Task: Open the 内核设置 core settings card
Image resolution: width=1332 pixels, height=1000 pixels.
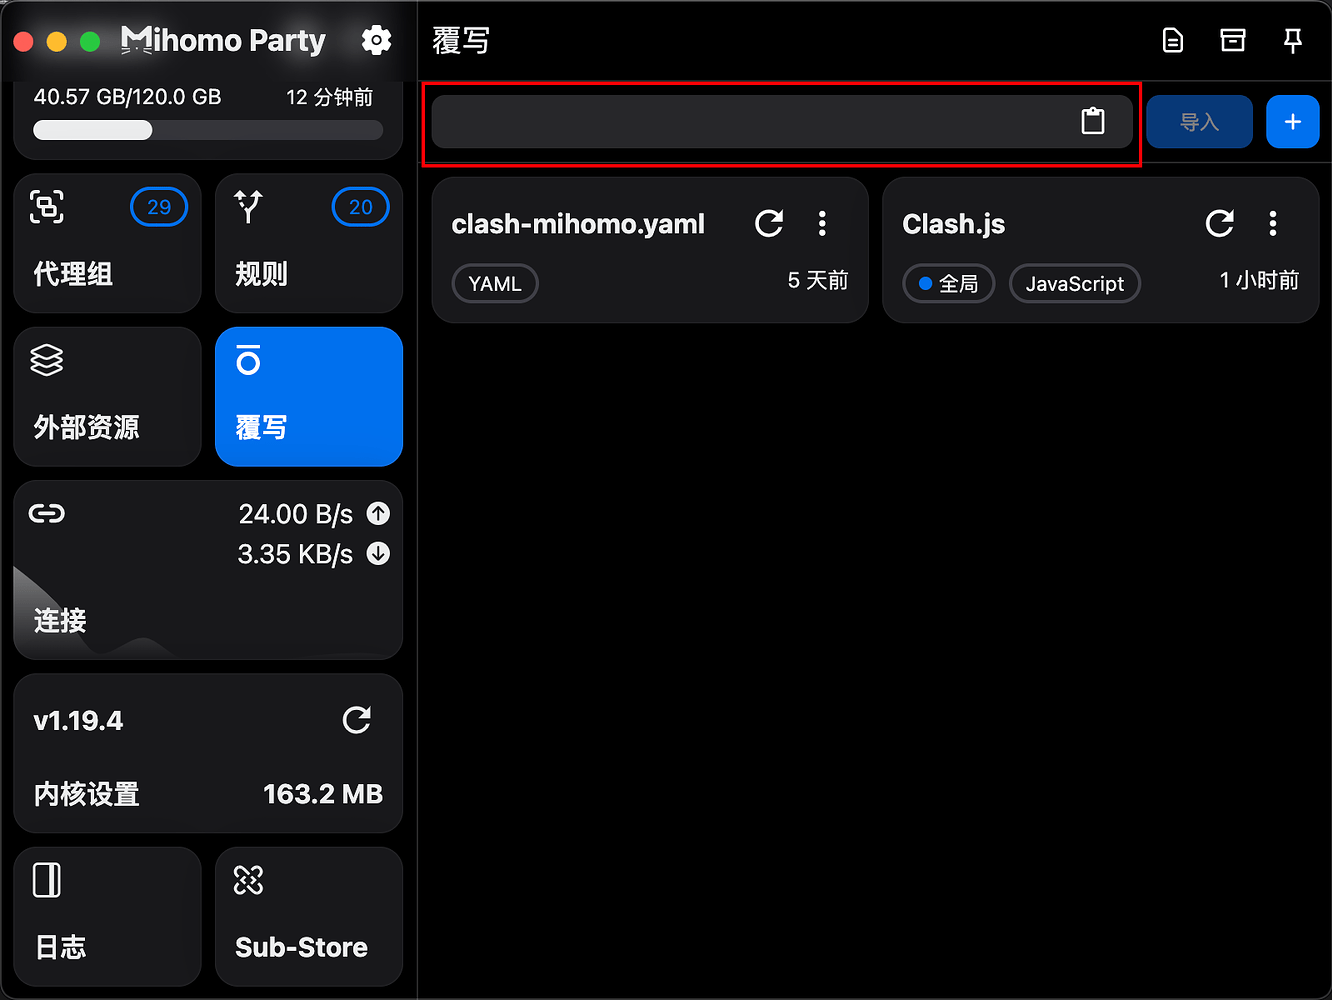Action: tap(208, 753)
